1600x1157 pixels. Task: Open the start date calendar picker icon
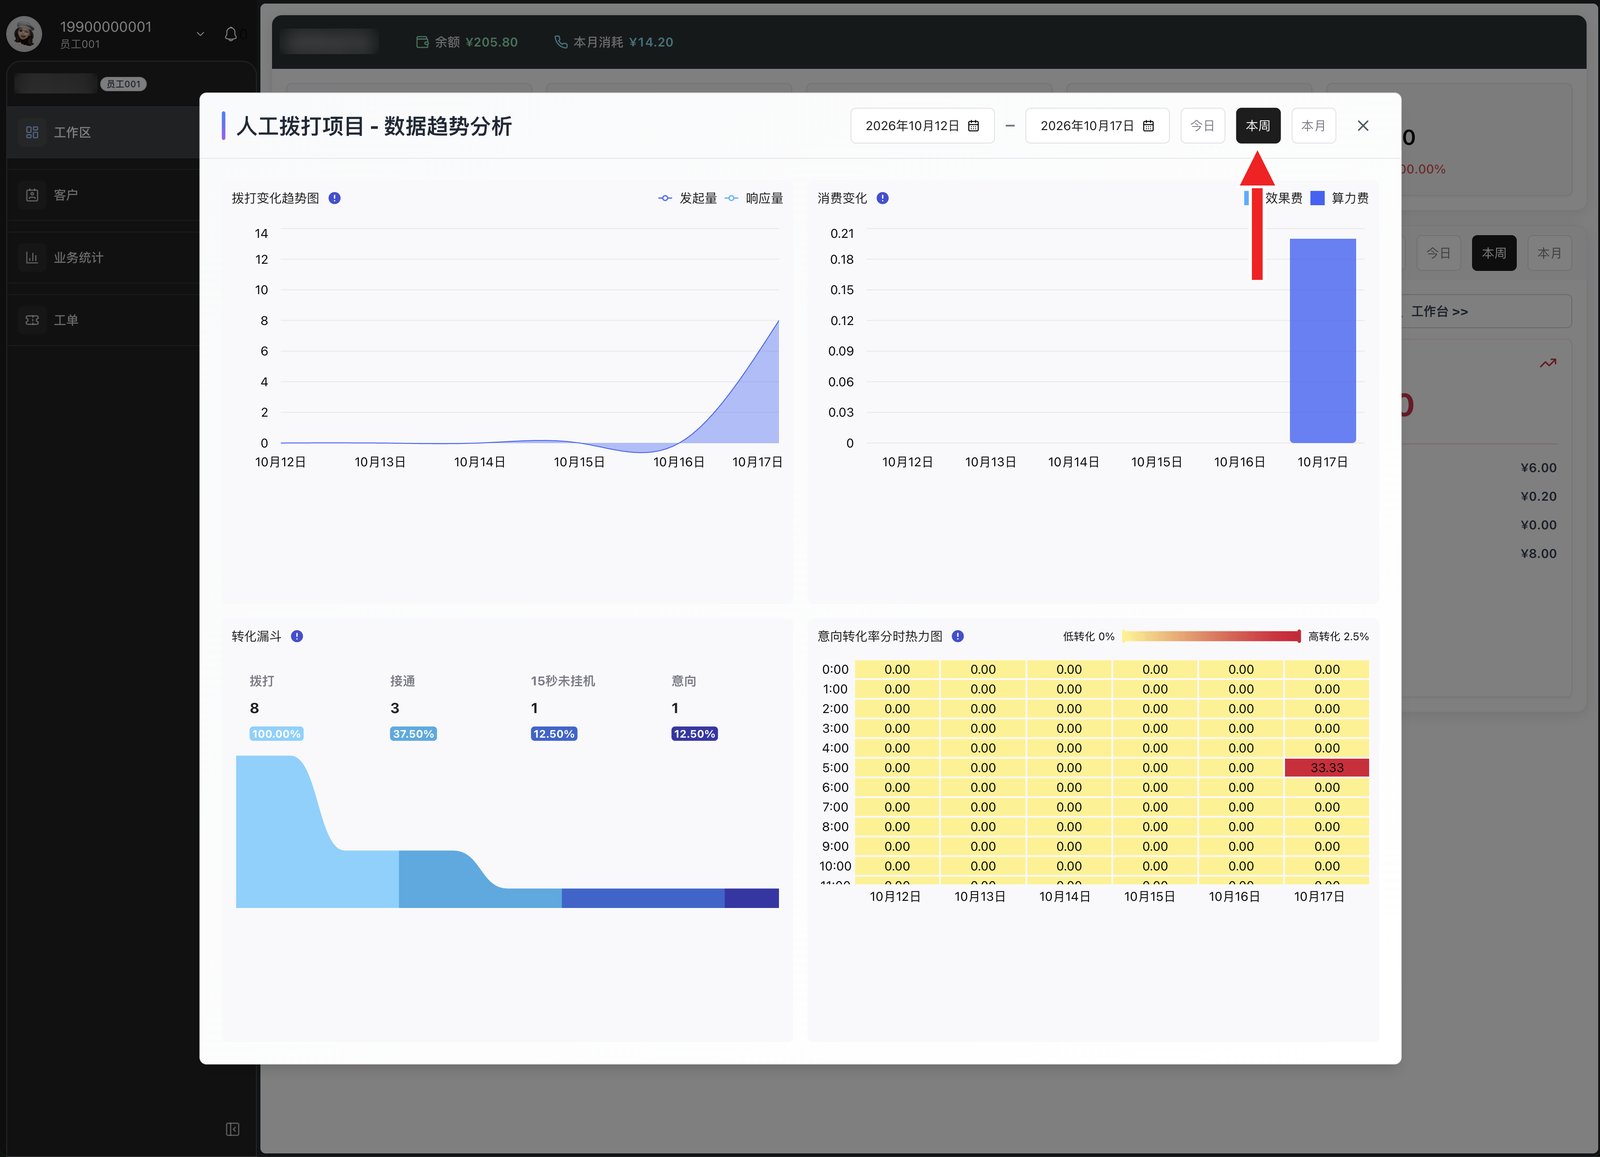coord(973,126)
